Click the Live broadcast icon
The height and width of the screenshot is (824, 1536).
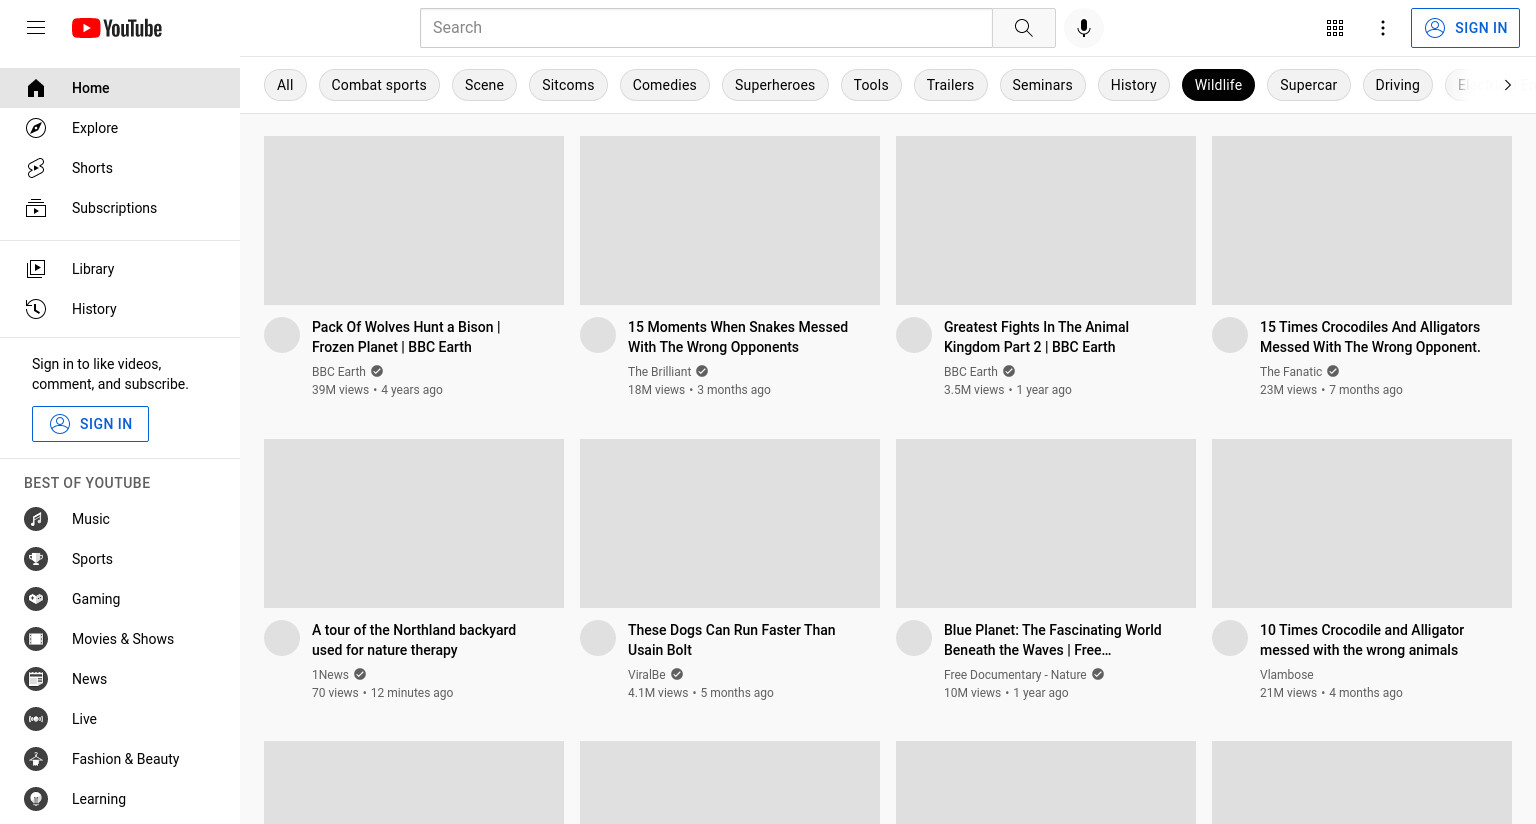pos(36,719)
